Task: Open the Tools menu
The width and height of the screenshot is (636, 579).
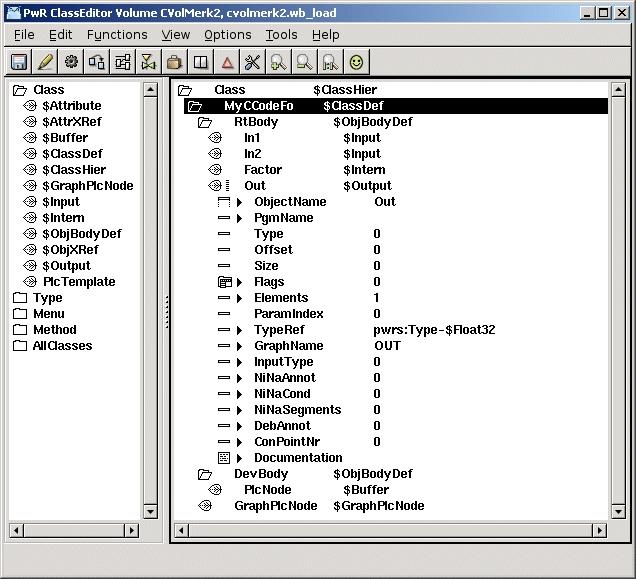Action: click(281, 35)
